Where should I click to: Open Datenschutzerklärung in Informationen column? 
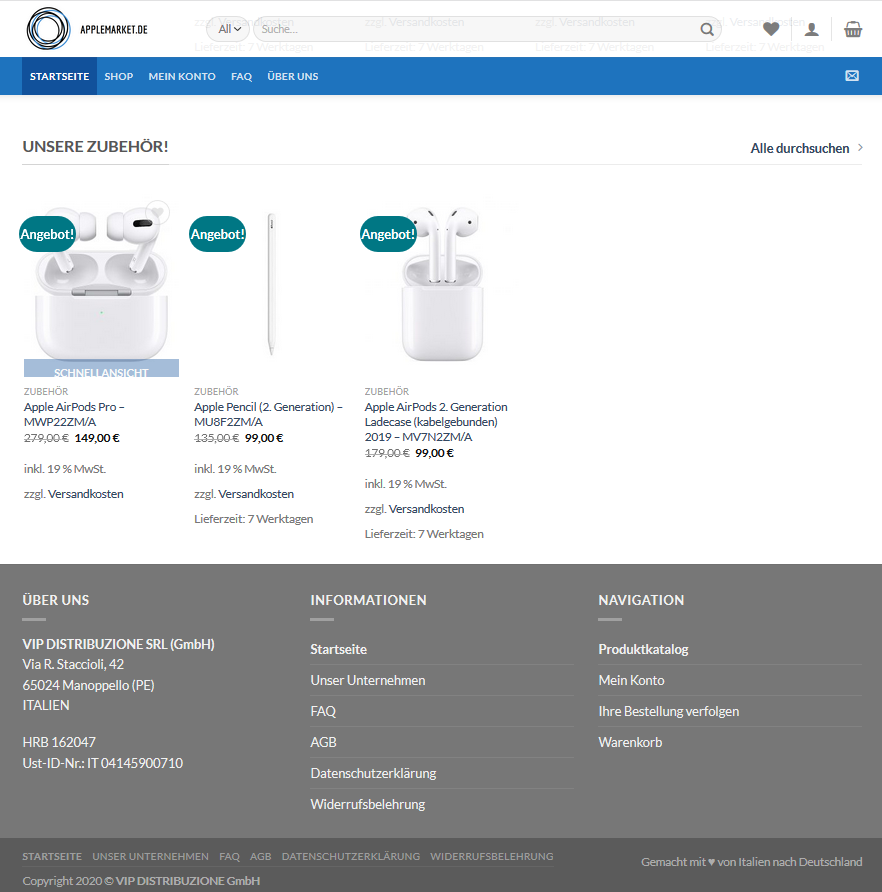(373, 773)
